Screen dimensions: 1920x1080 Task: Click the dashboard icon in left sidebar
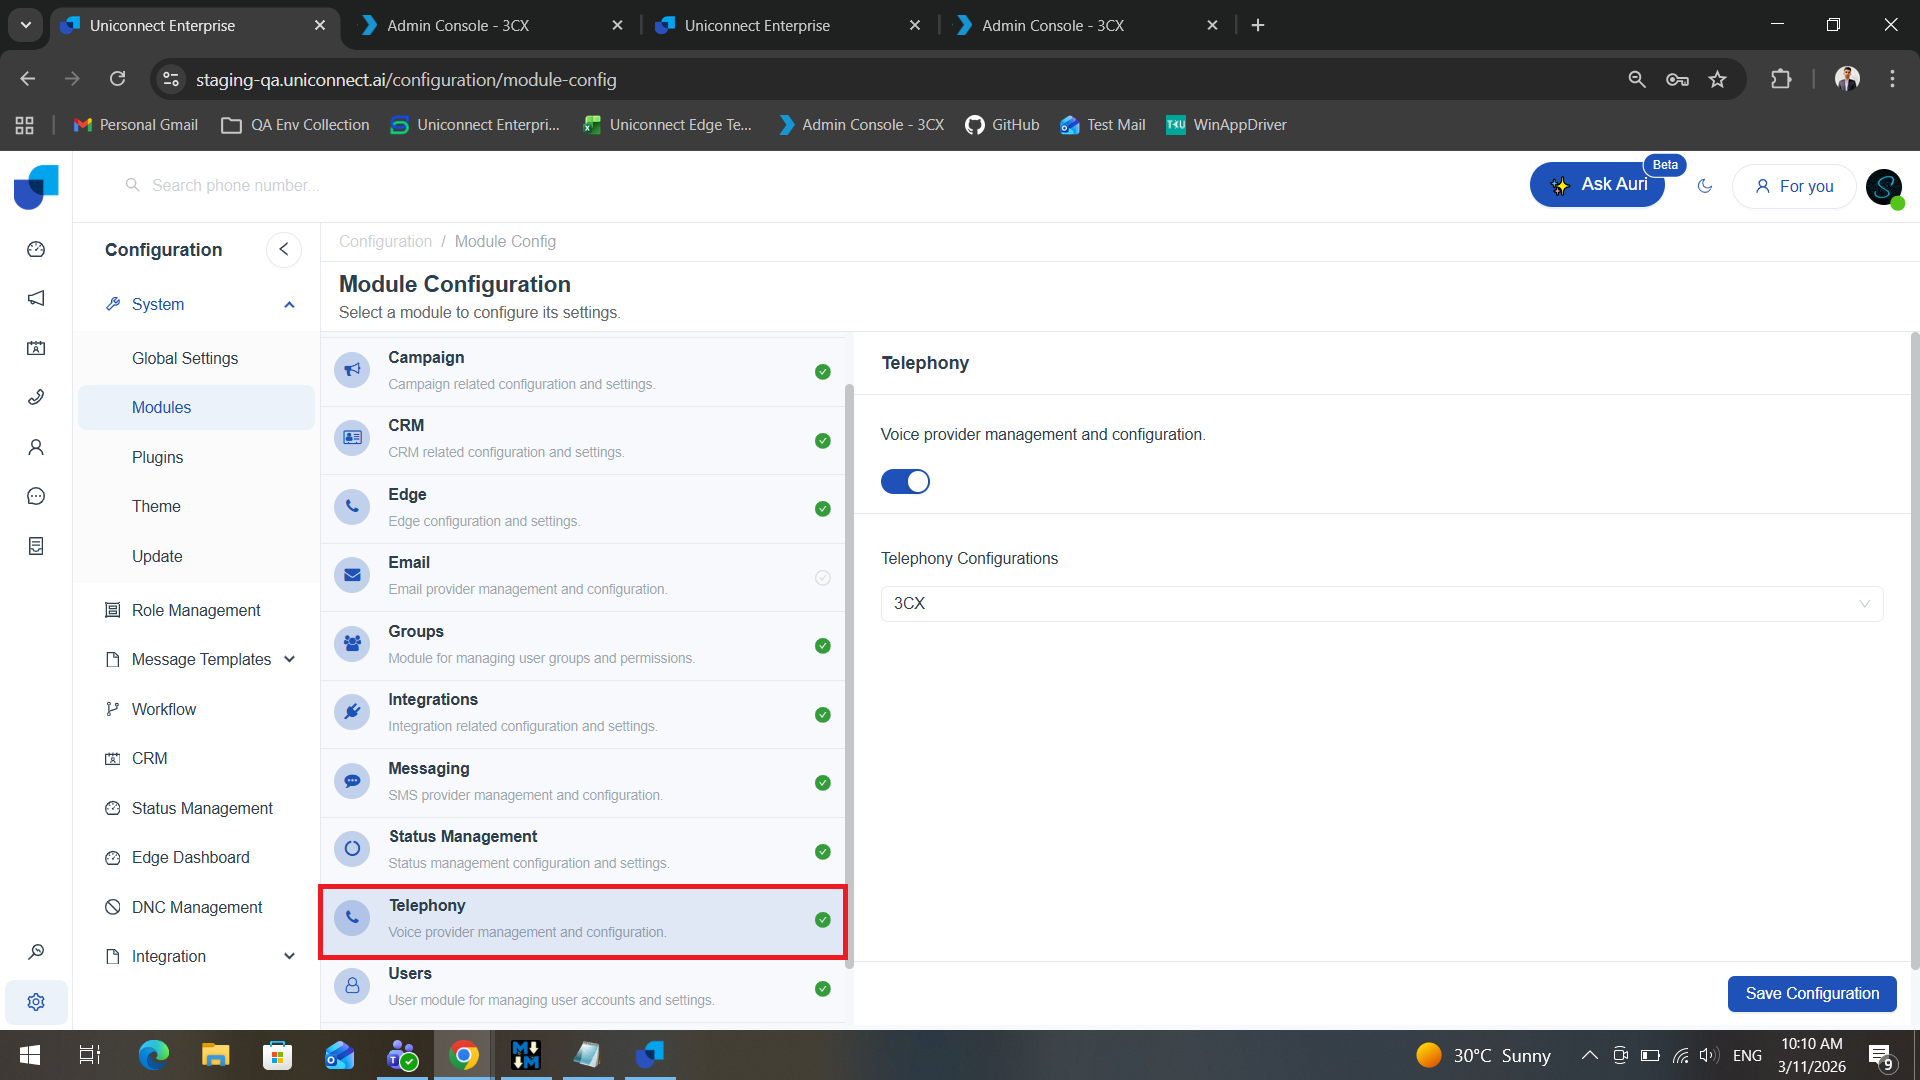click(36, 249)
